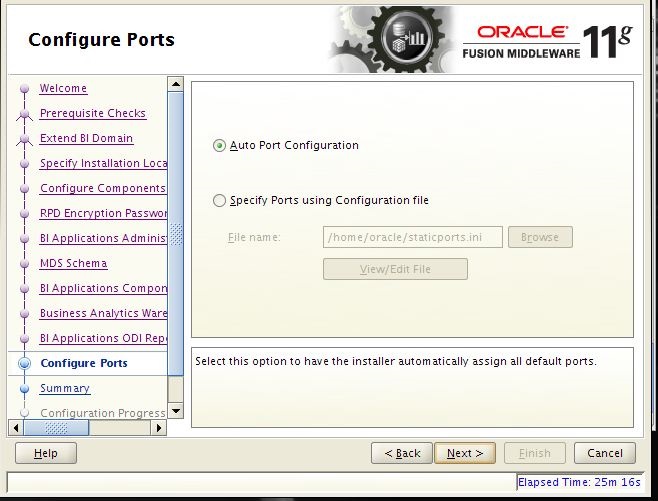This screenshot has height=501, width=658.
Task: Click the Help button
Action: pyautogui.click(x=46, y=453)
